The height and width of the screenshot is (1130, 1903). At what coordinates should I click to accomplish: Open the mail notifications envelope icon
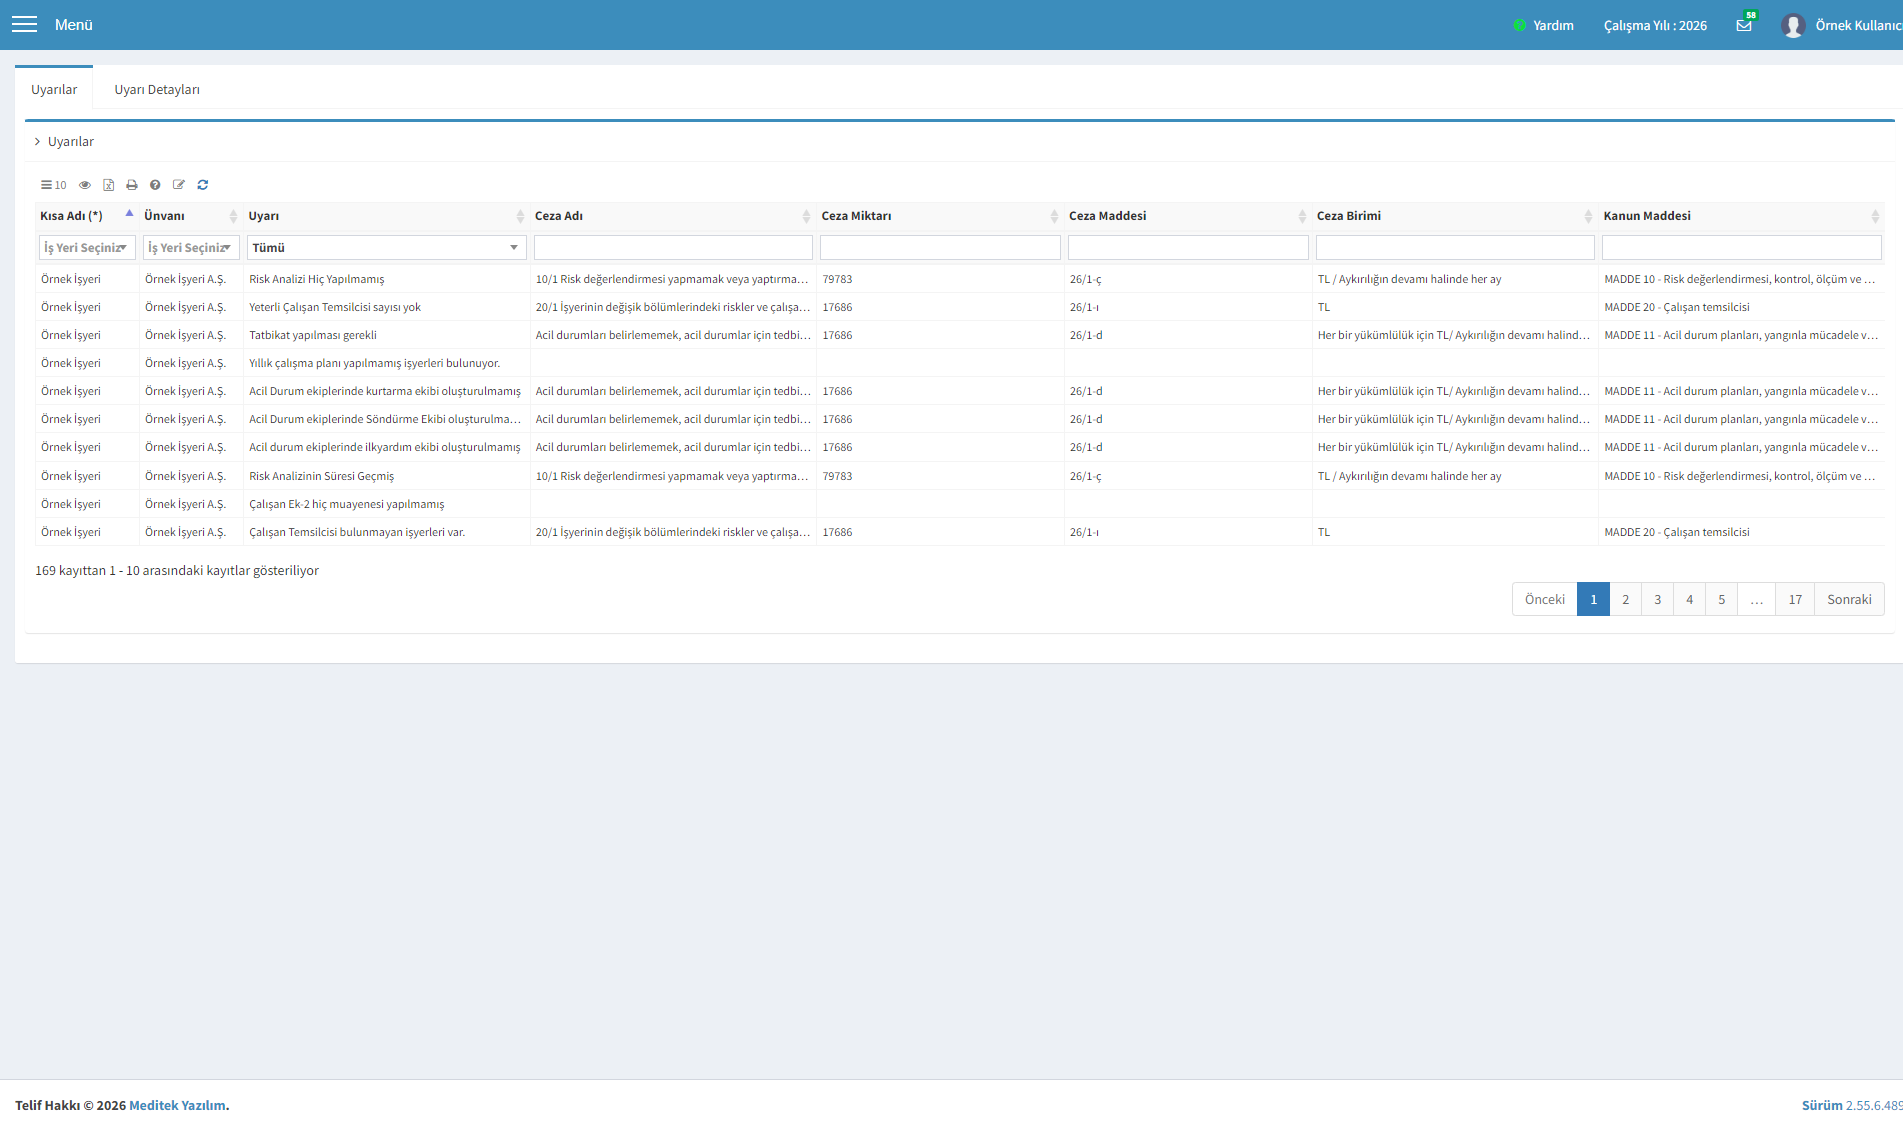tap(1744, 25)
